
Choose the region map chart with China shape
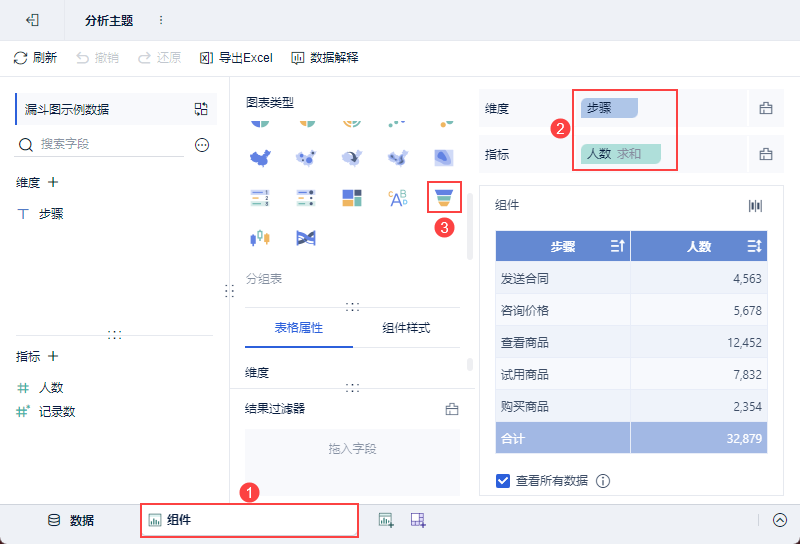(x=260, y=158)
